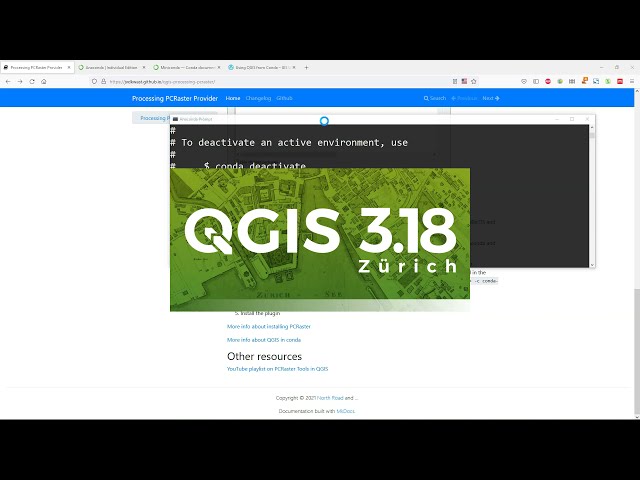Select the Processing PCRaster Provider tab
This screenshot has height=480, width=640.
(37, 67)
